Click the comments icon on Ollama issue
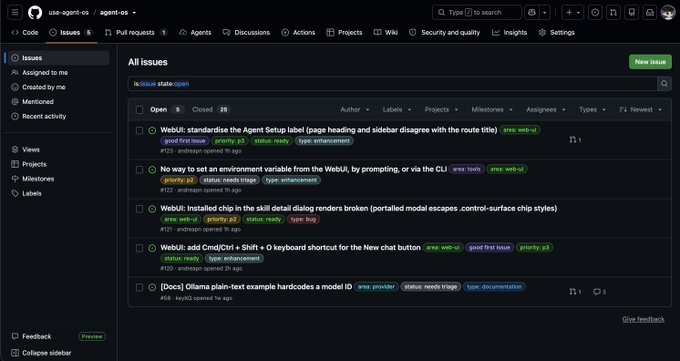The height and width of the screenshot is (361, 680). click(x=599, y=292)
